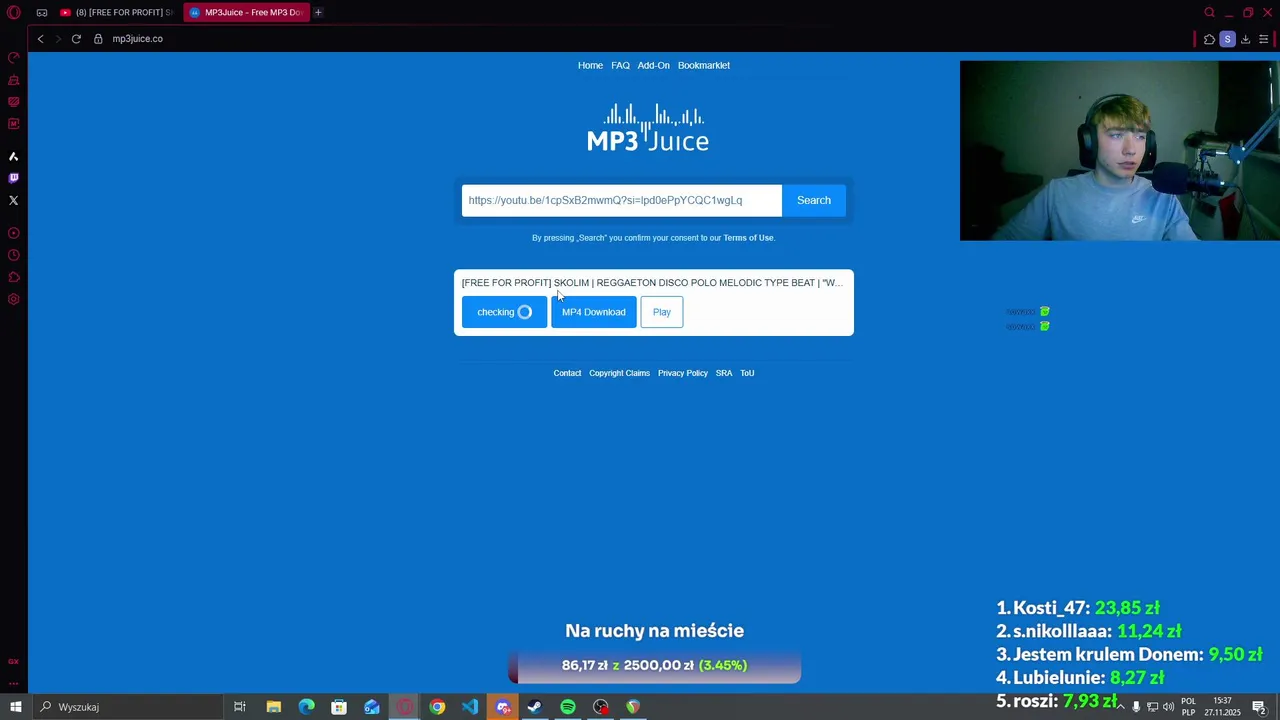
Task: Click the Wyszukaj taskbar search box
Action: tap(128, 707)
